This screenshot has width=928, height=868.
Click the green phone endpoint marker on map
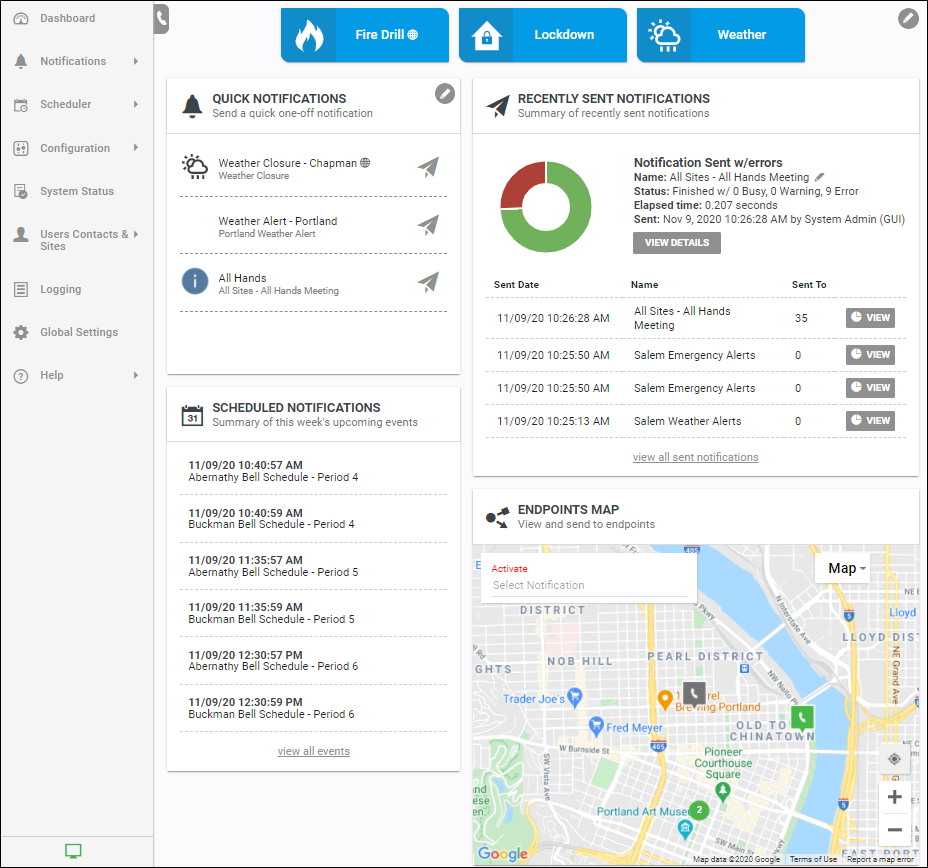pyautogui.click(x=802, y=718)
